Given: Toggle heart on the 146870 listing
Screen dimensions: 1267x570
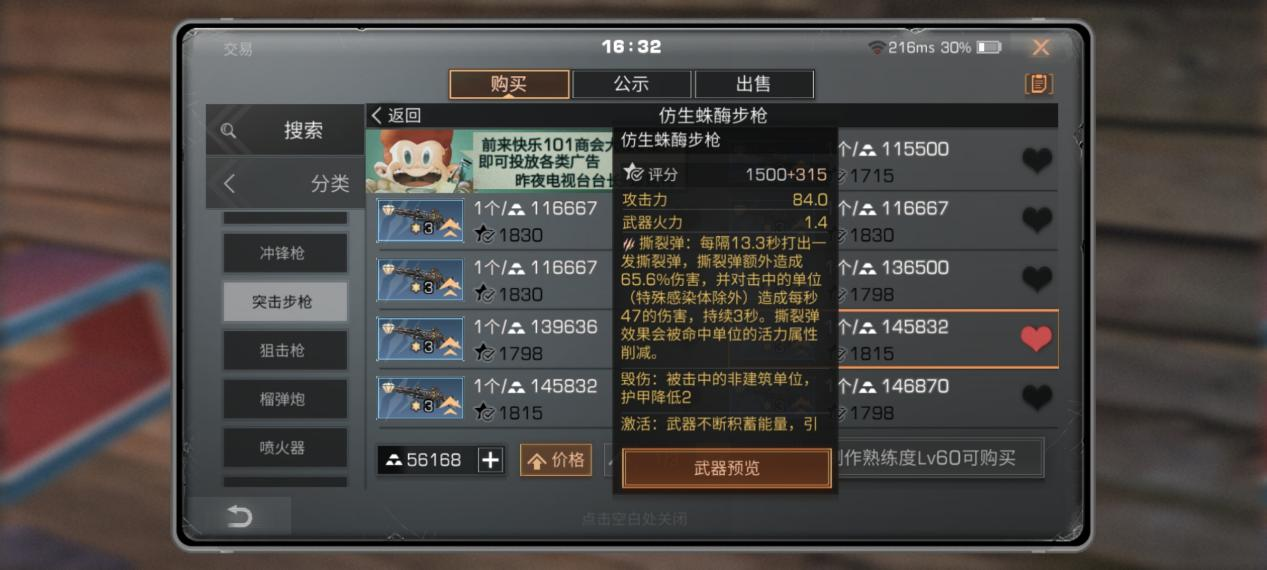Looking at the screenshot, I should [1037, 398].
